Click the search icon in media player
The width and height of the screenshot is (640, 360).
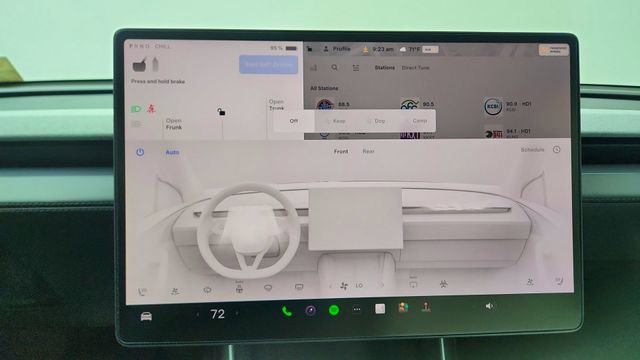[334, 67]
